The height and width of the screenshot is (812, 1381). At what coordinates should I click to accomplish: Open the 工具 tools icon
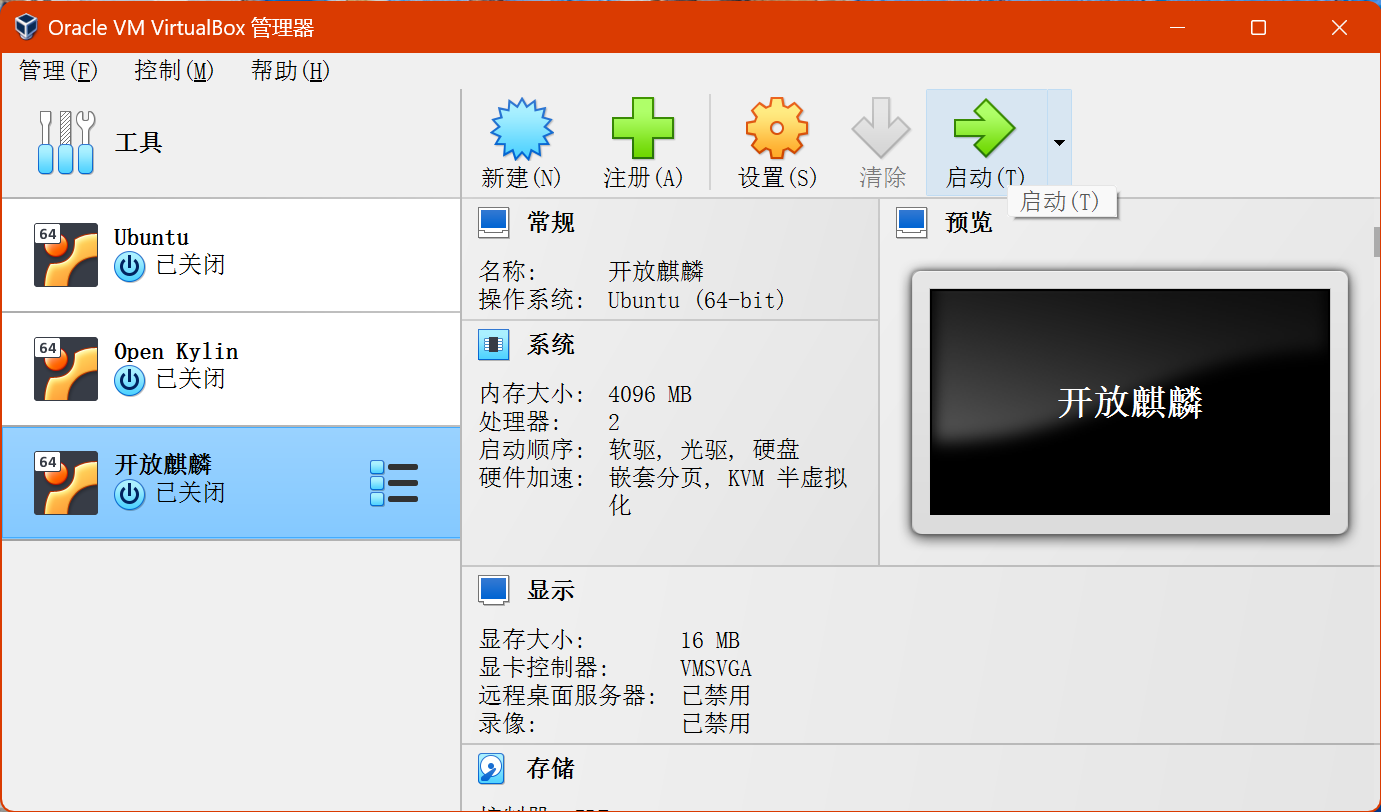66,142
